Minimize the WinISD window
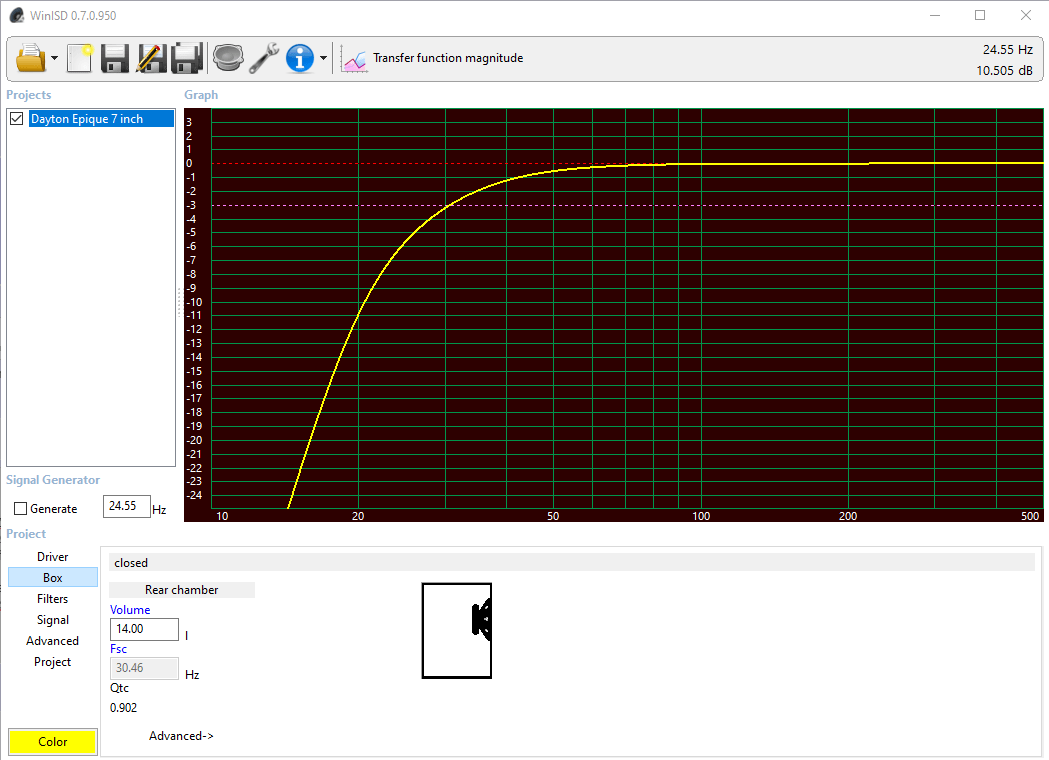 pos(935,15)
